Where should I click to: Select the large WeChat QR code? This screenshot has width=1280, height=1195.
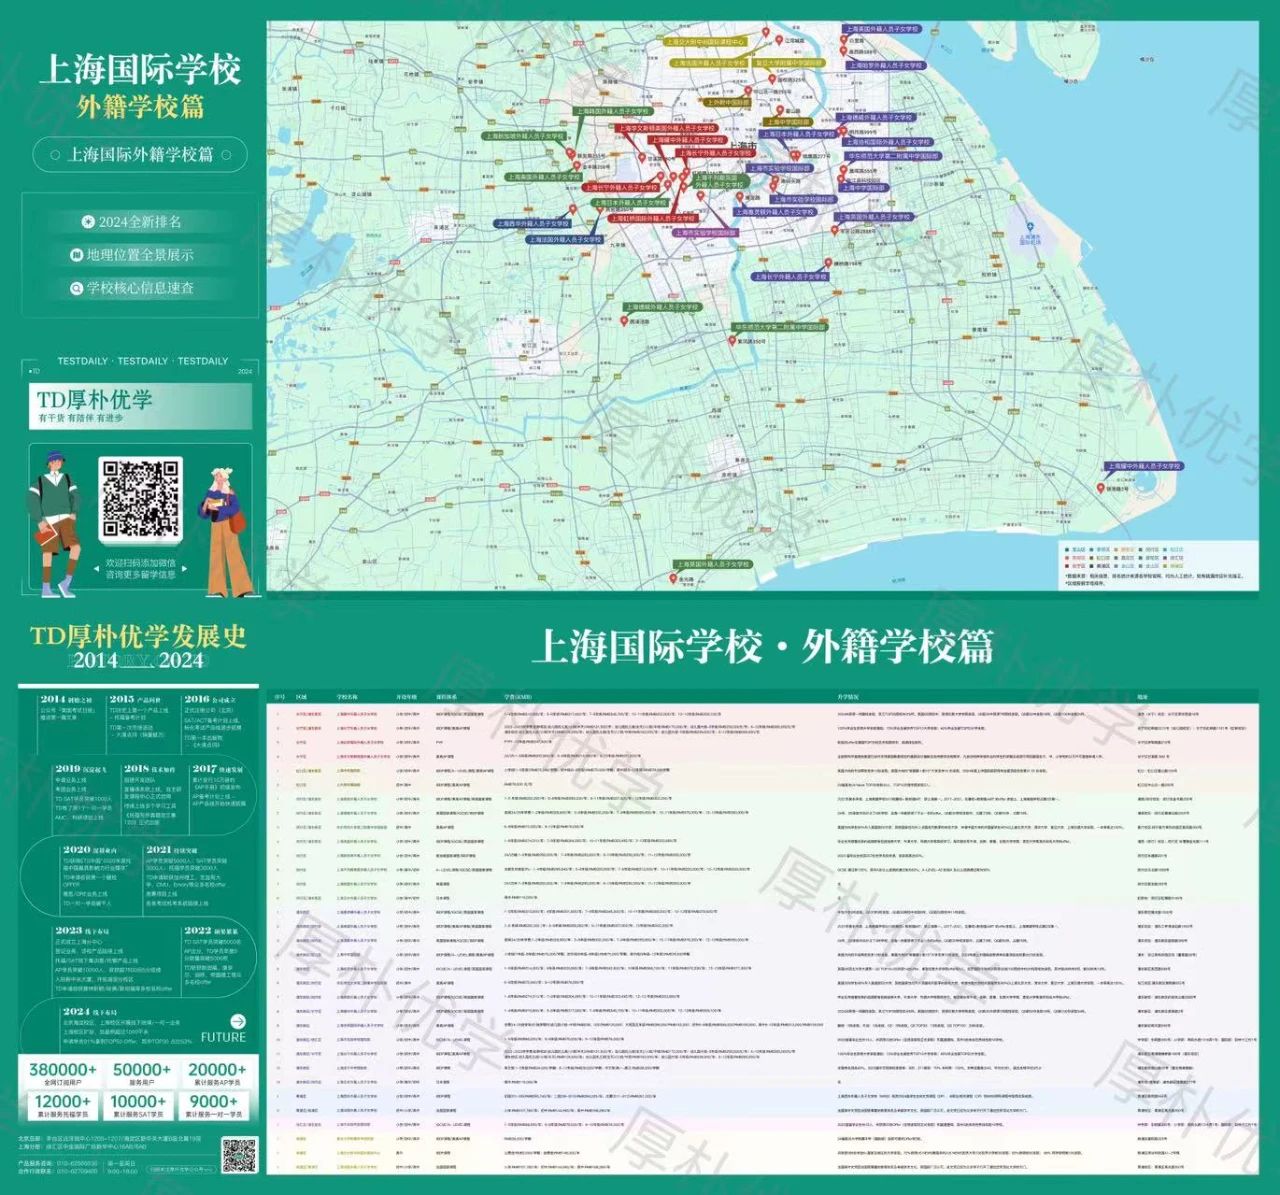(140, 499)
